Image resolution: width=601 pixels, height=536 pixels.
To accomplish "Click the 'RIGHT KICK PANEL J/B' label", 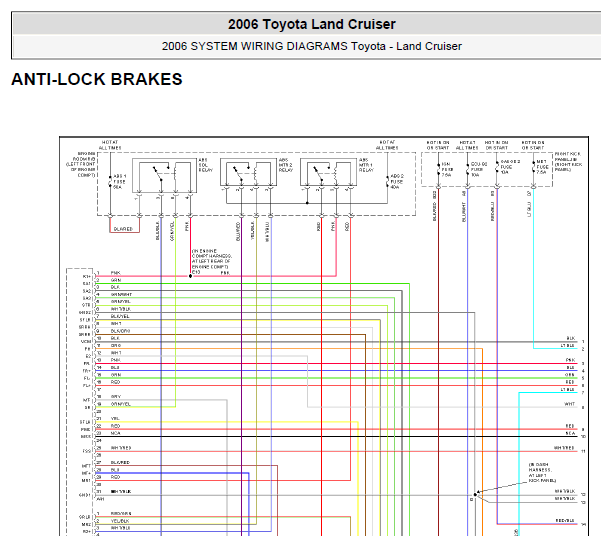I will point(568,161).
